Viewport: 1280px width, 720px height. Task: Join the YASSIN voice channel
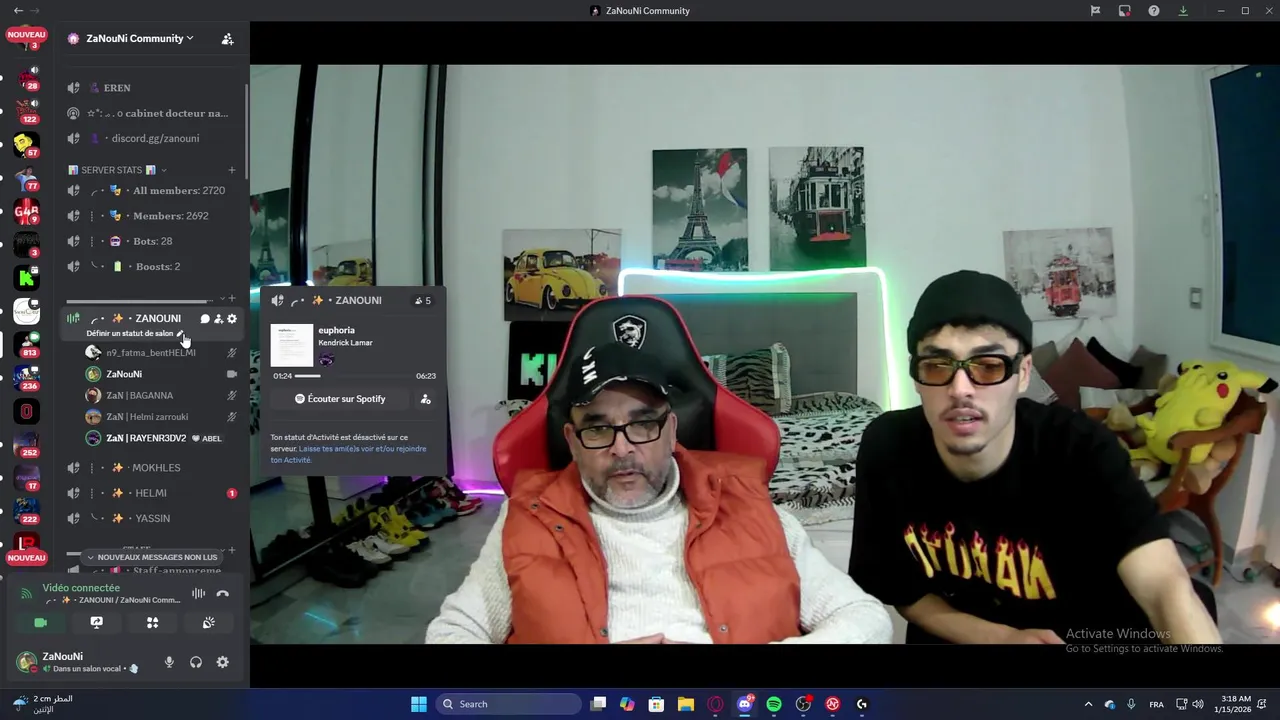152,518
